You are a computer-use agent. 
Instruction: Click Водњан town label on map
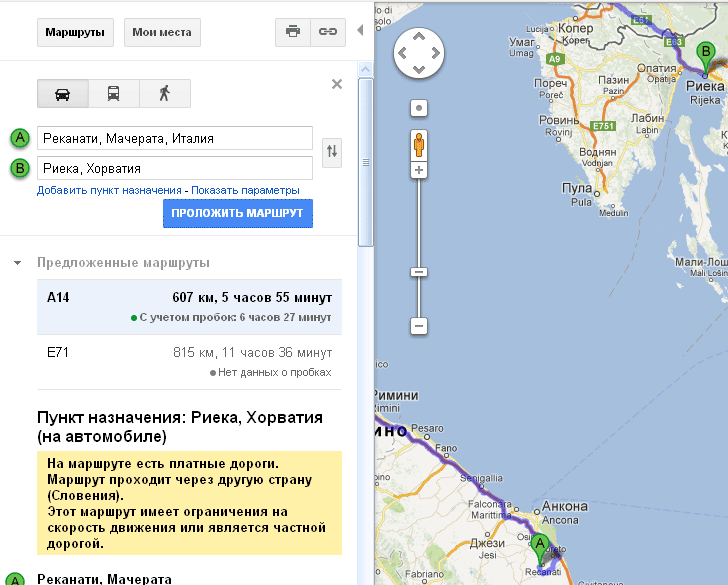pyautogui.click(x=598, y=152)
